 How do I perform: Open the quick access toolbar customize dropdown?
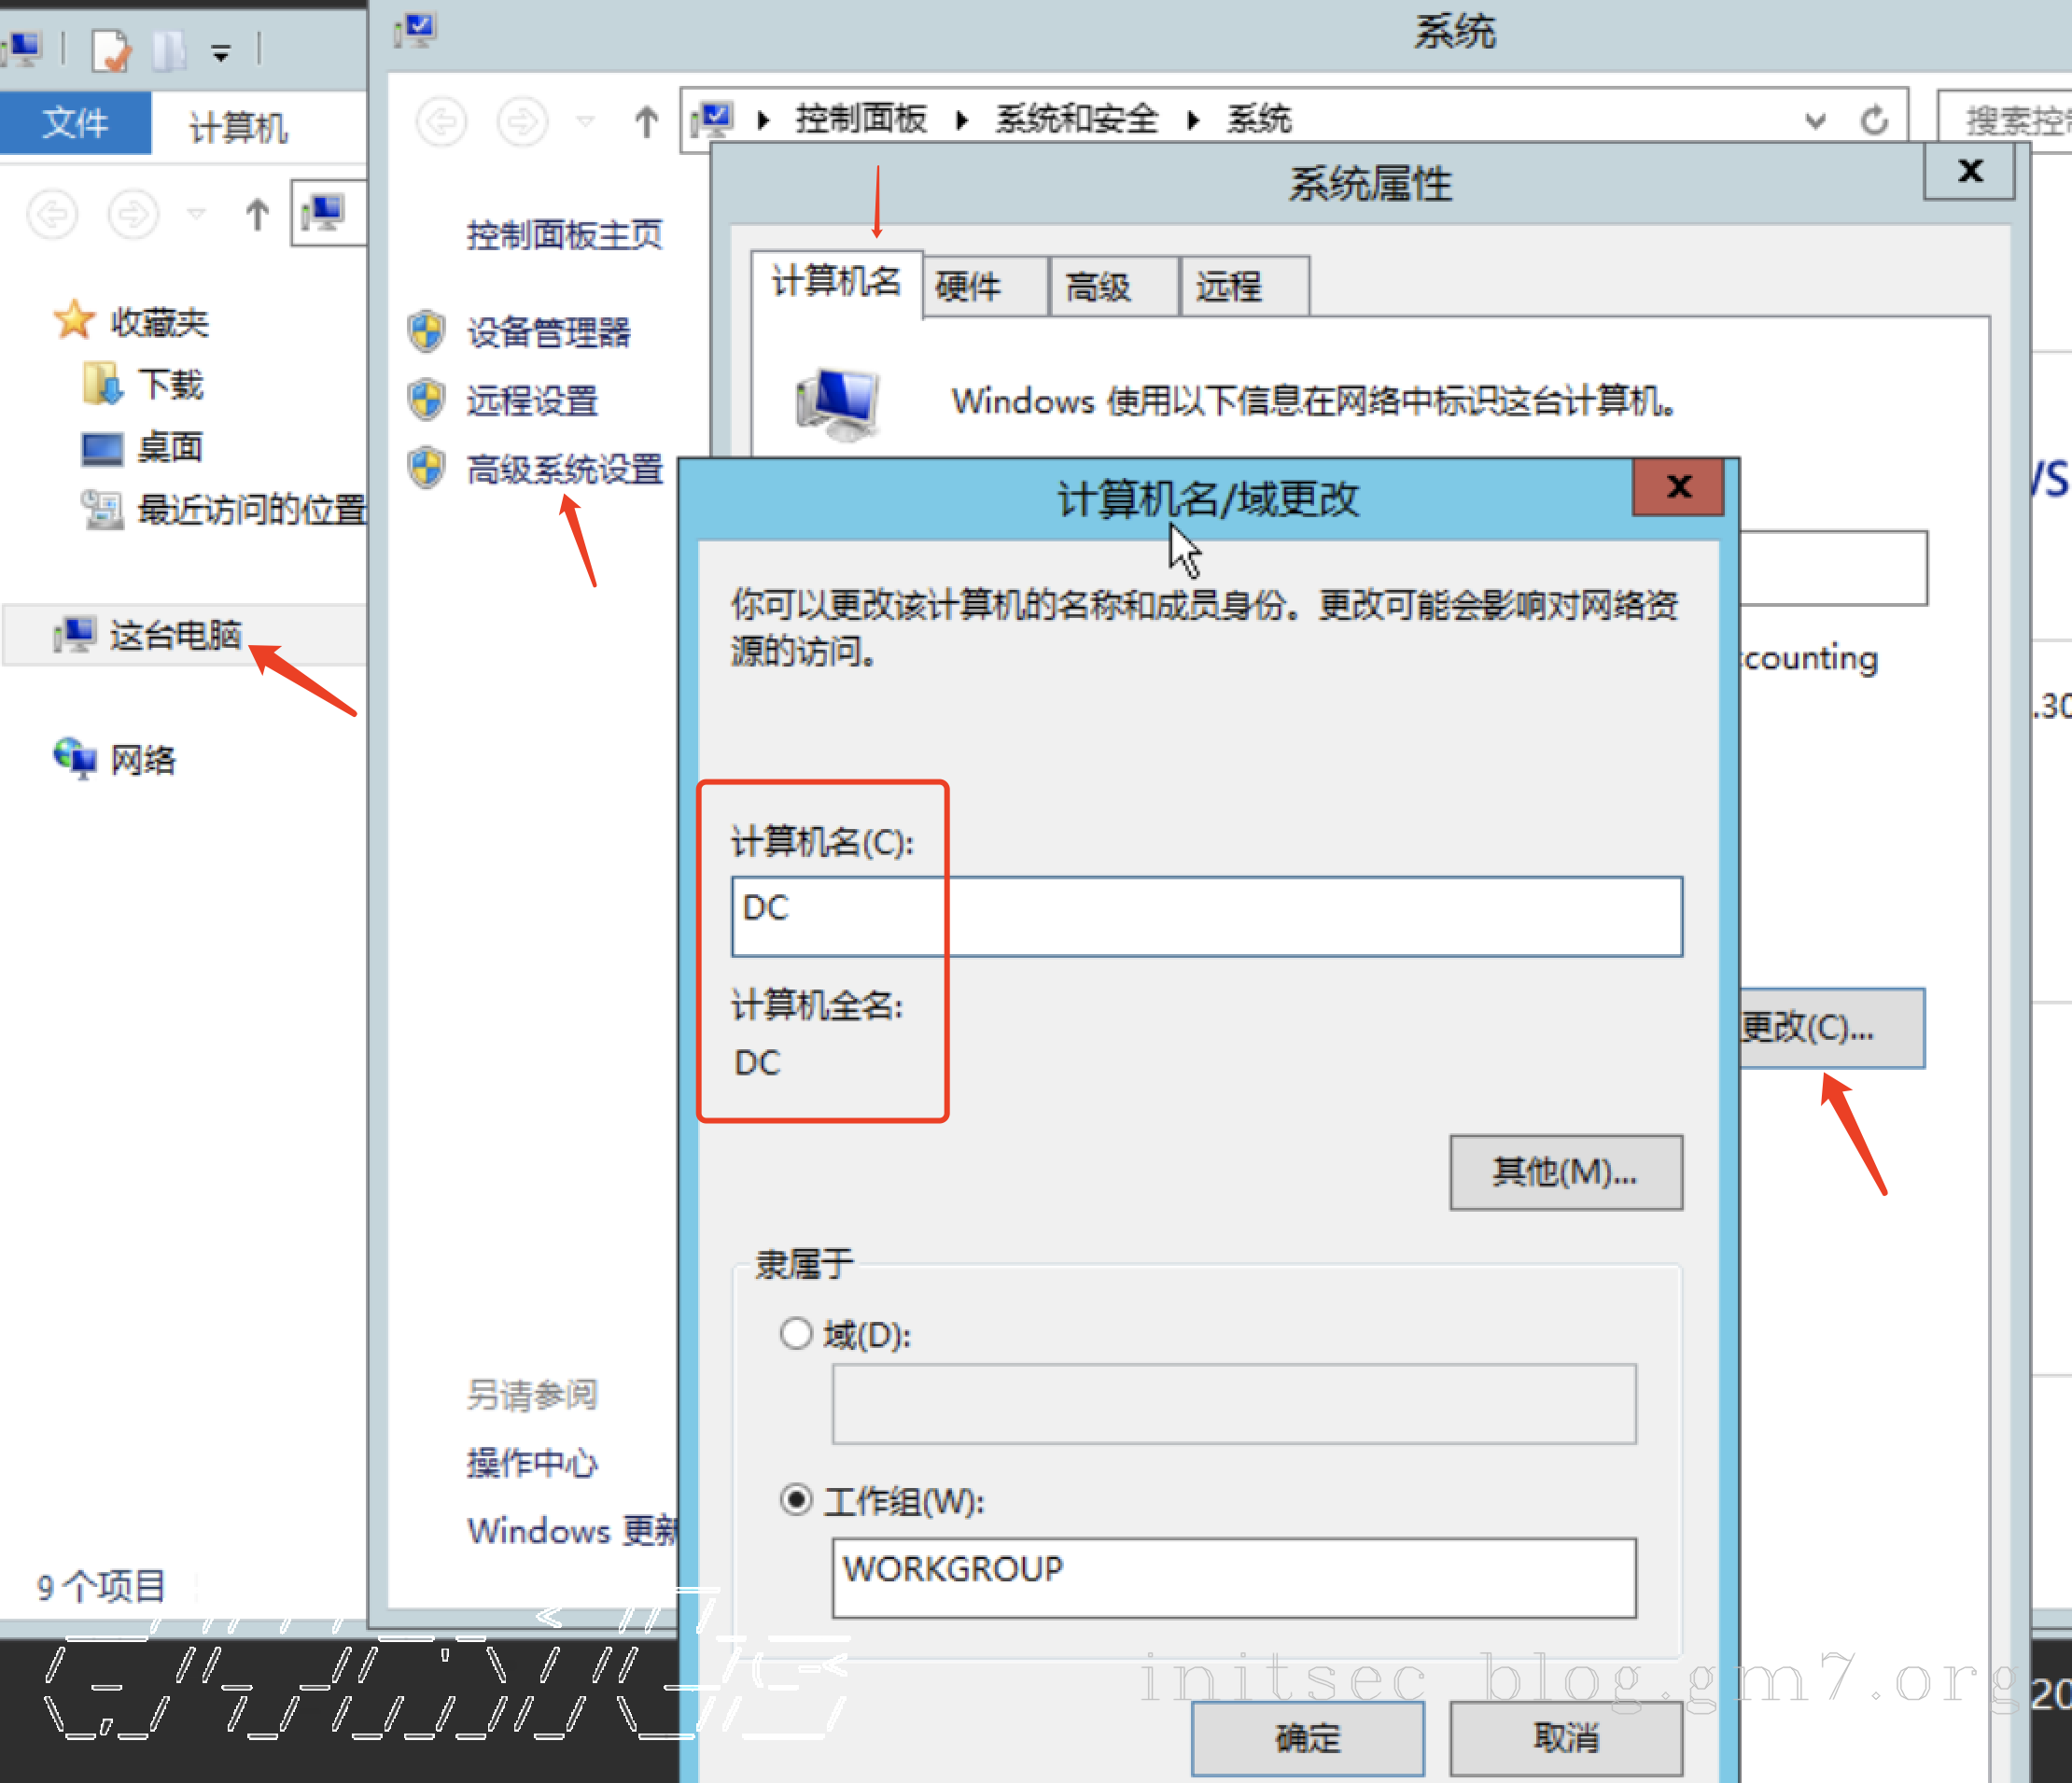click(x=221, y=53)
